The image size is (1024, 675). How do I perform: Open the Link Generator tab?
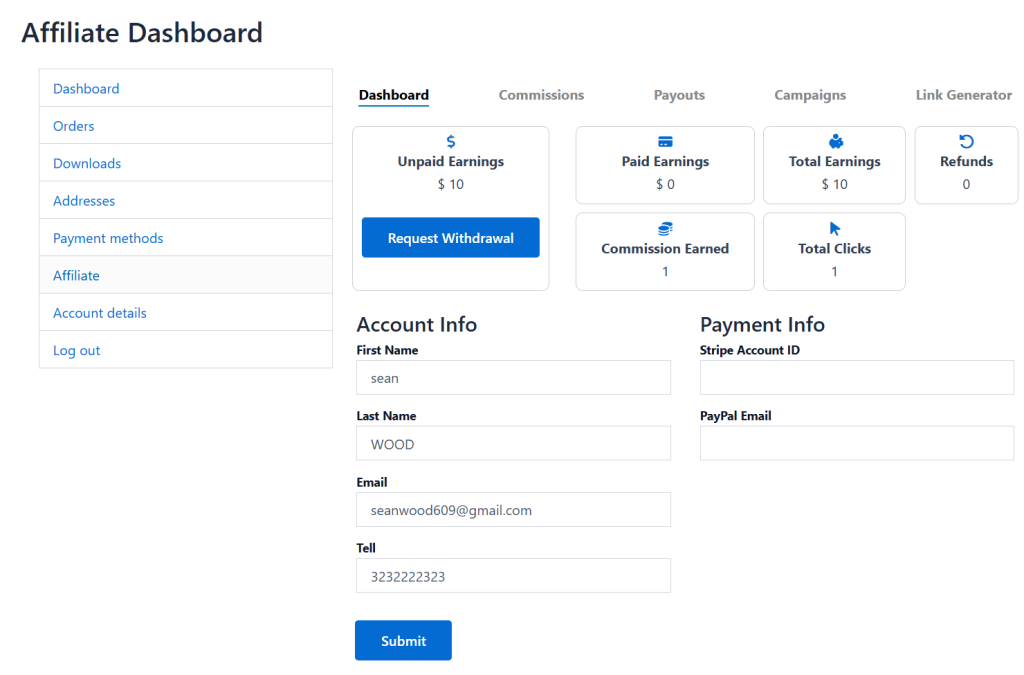[964, 95]
